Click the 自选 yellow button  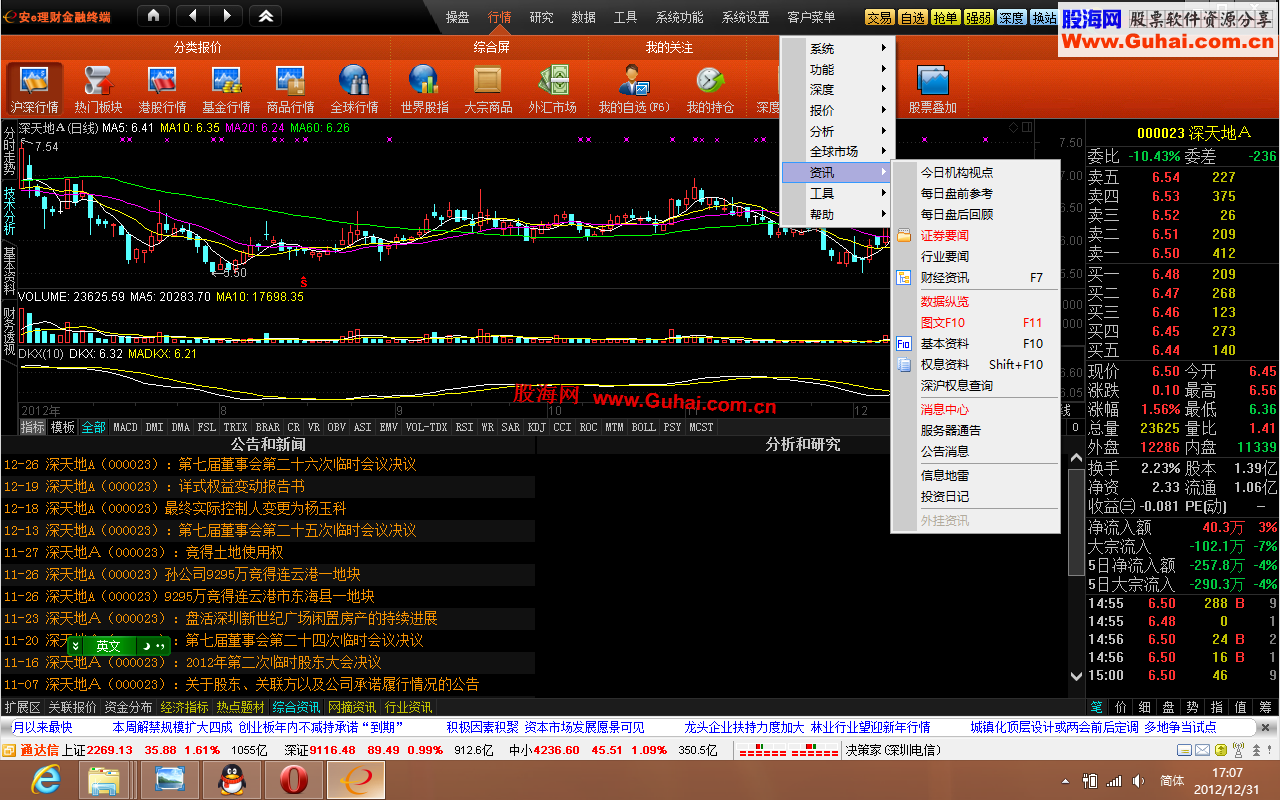tap(912, 18)
